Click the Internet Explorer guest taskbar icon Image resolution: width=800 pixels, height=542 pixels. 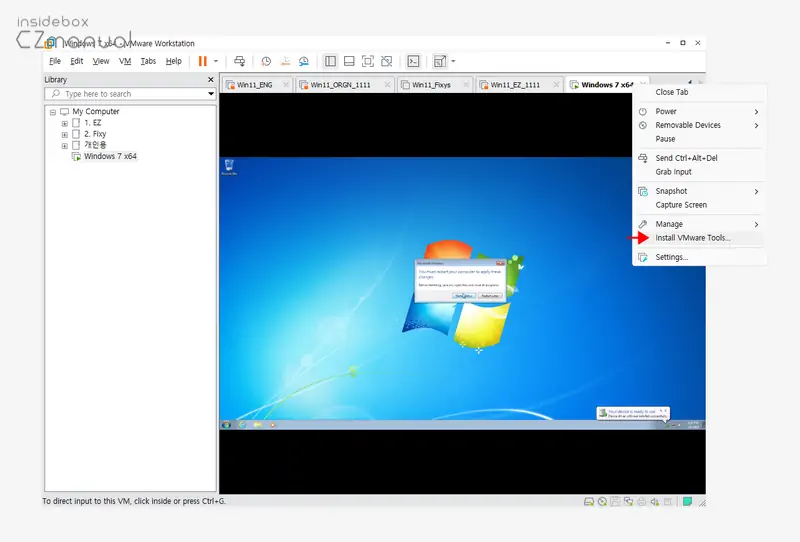tap(242, 425)
